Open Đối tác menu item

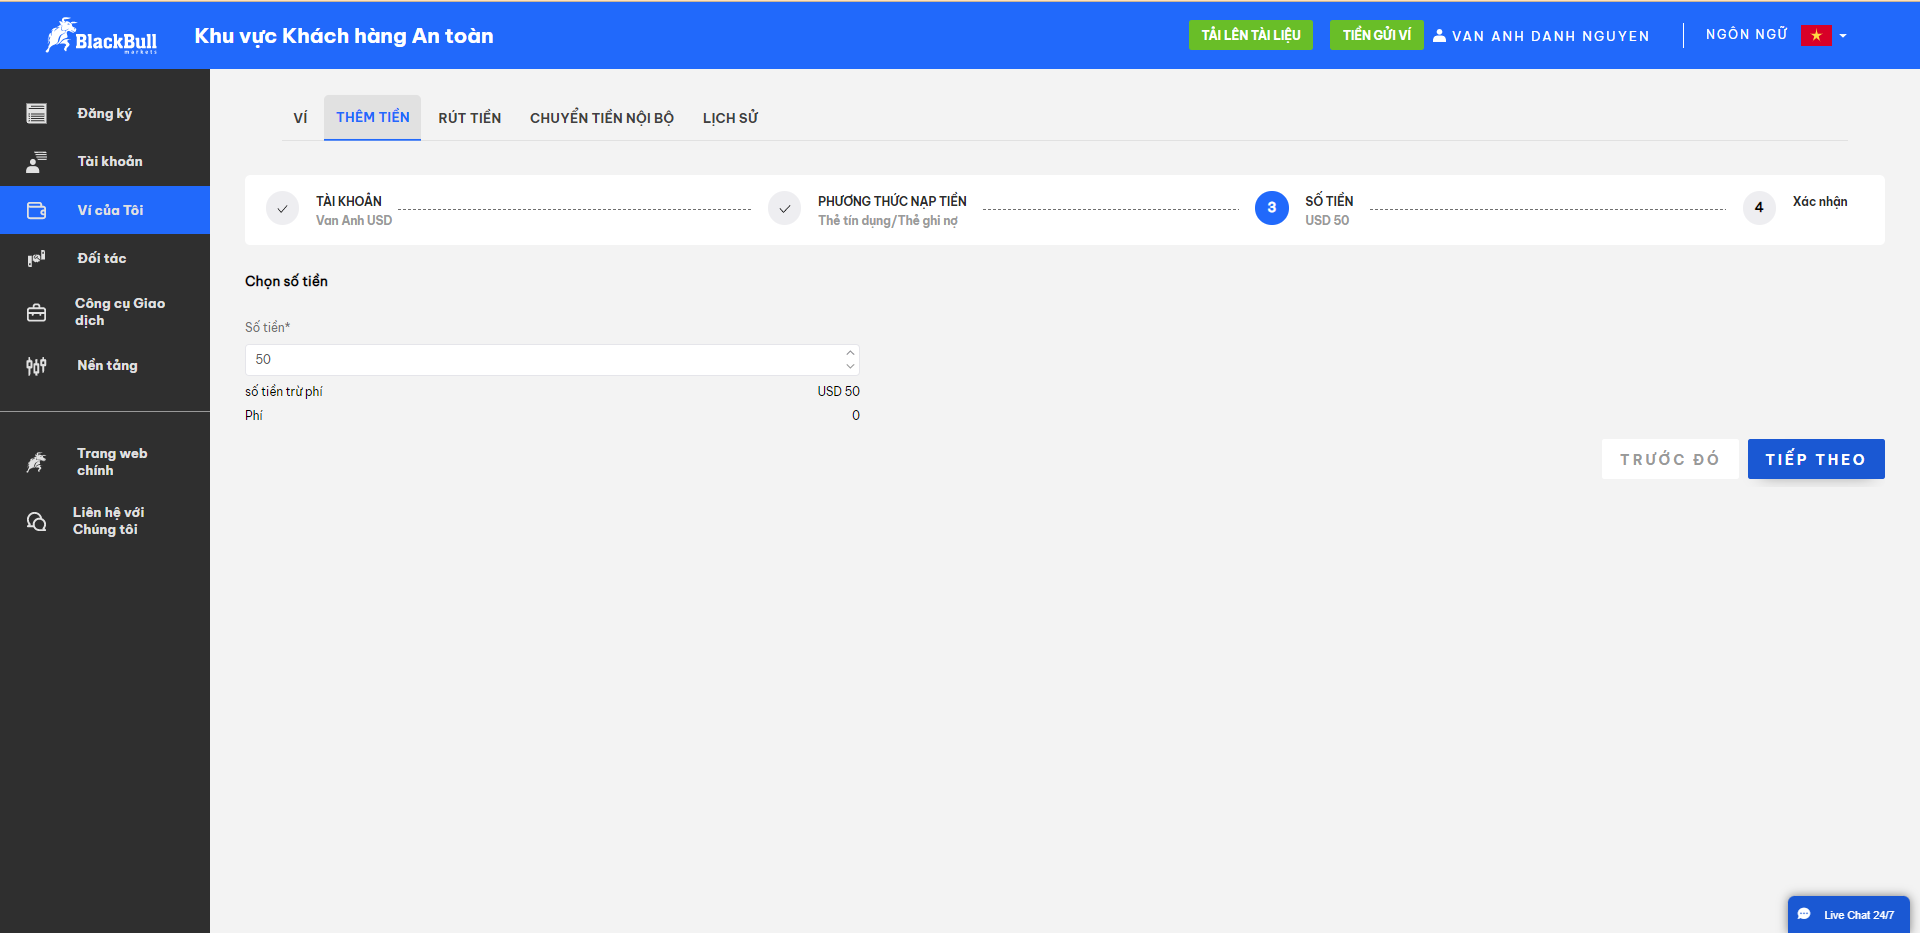pyautogui.click(x=105, y=258)
